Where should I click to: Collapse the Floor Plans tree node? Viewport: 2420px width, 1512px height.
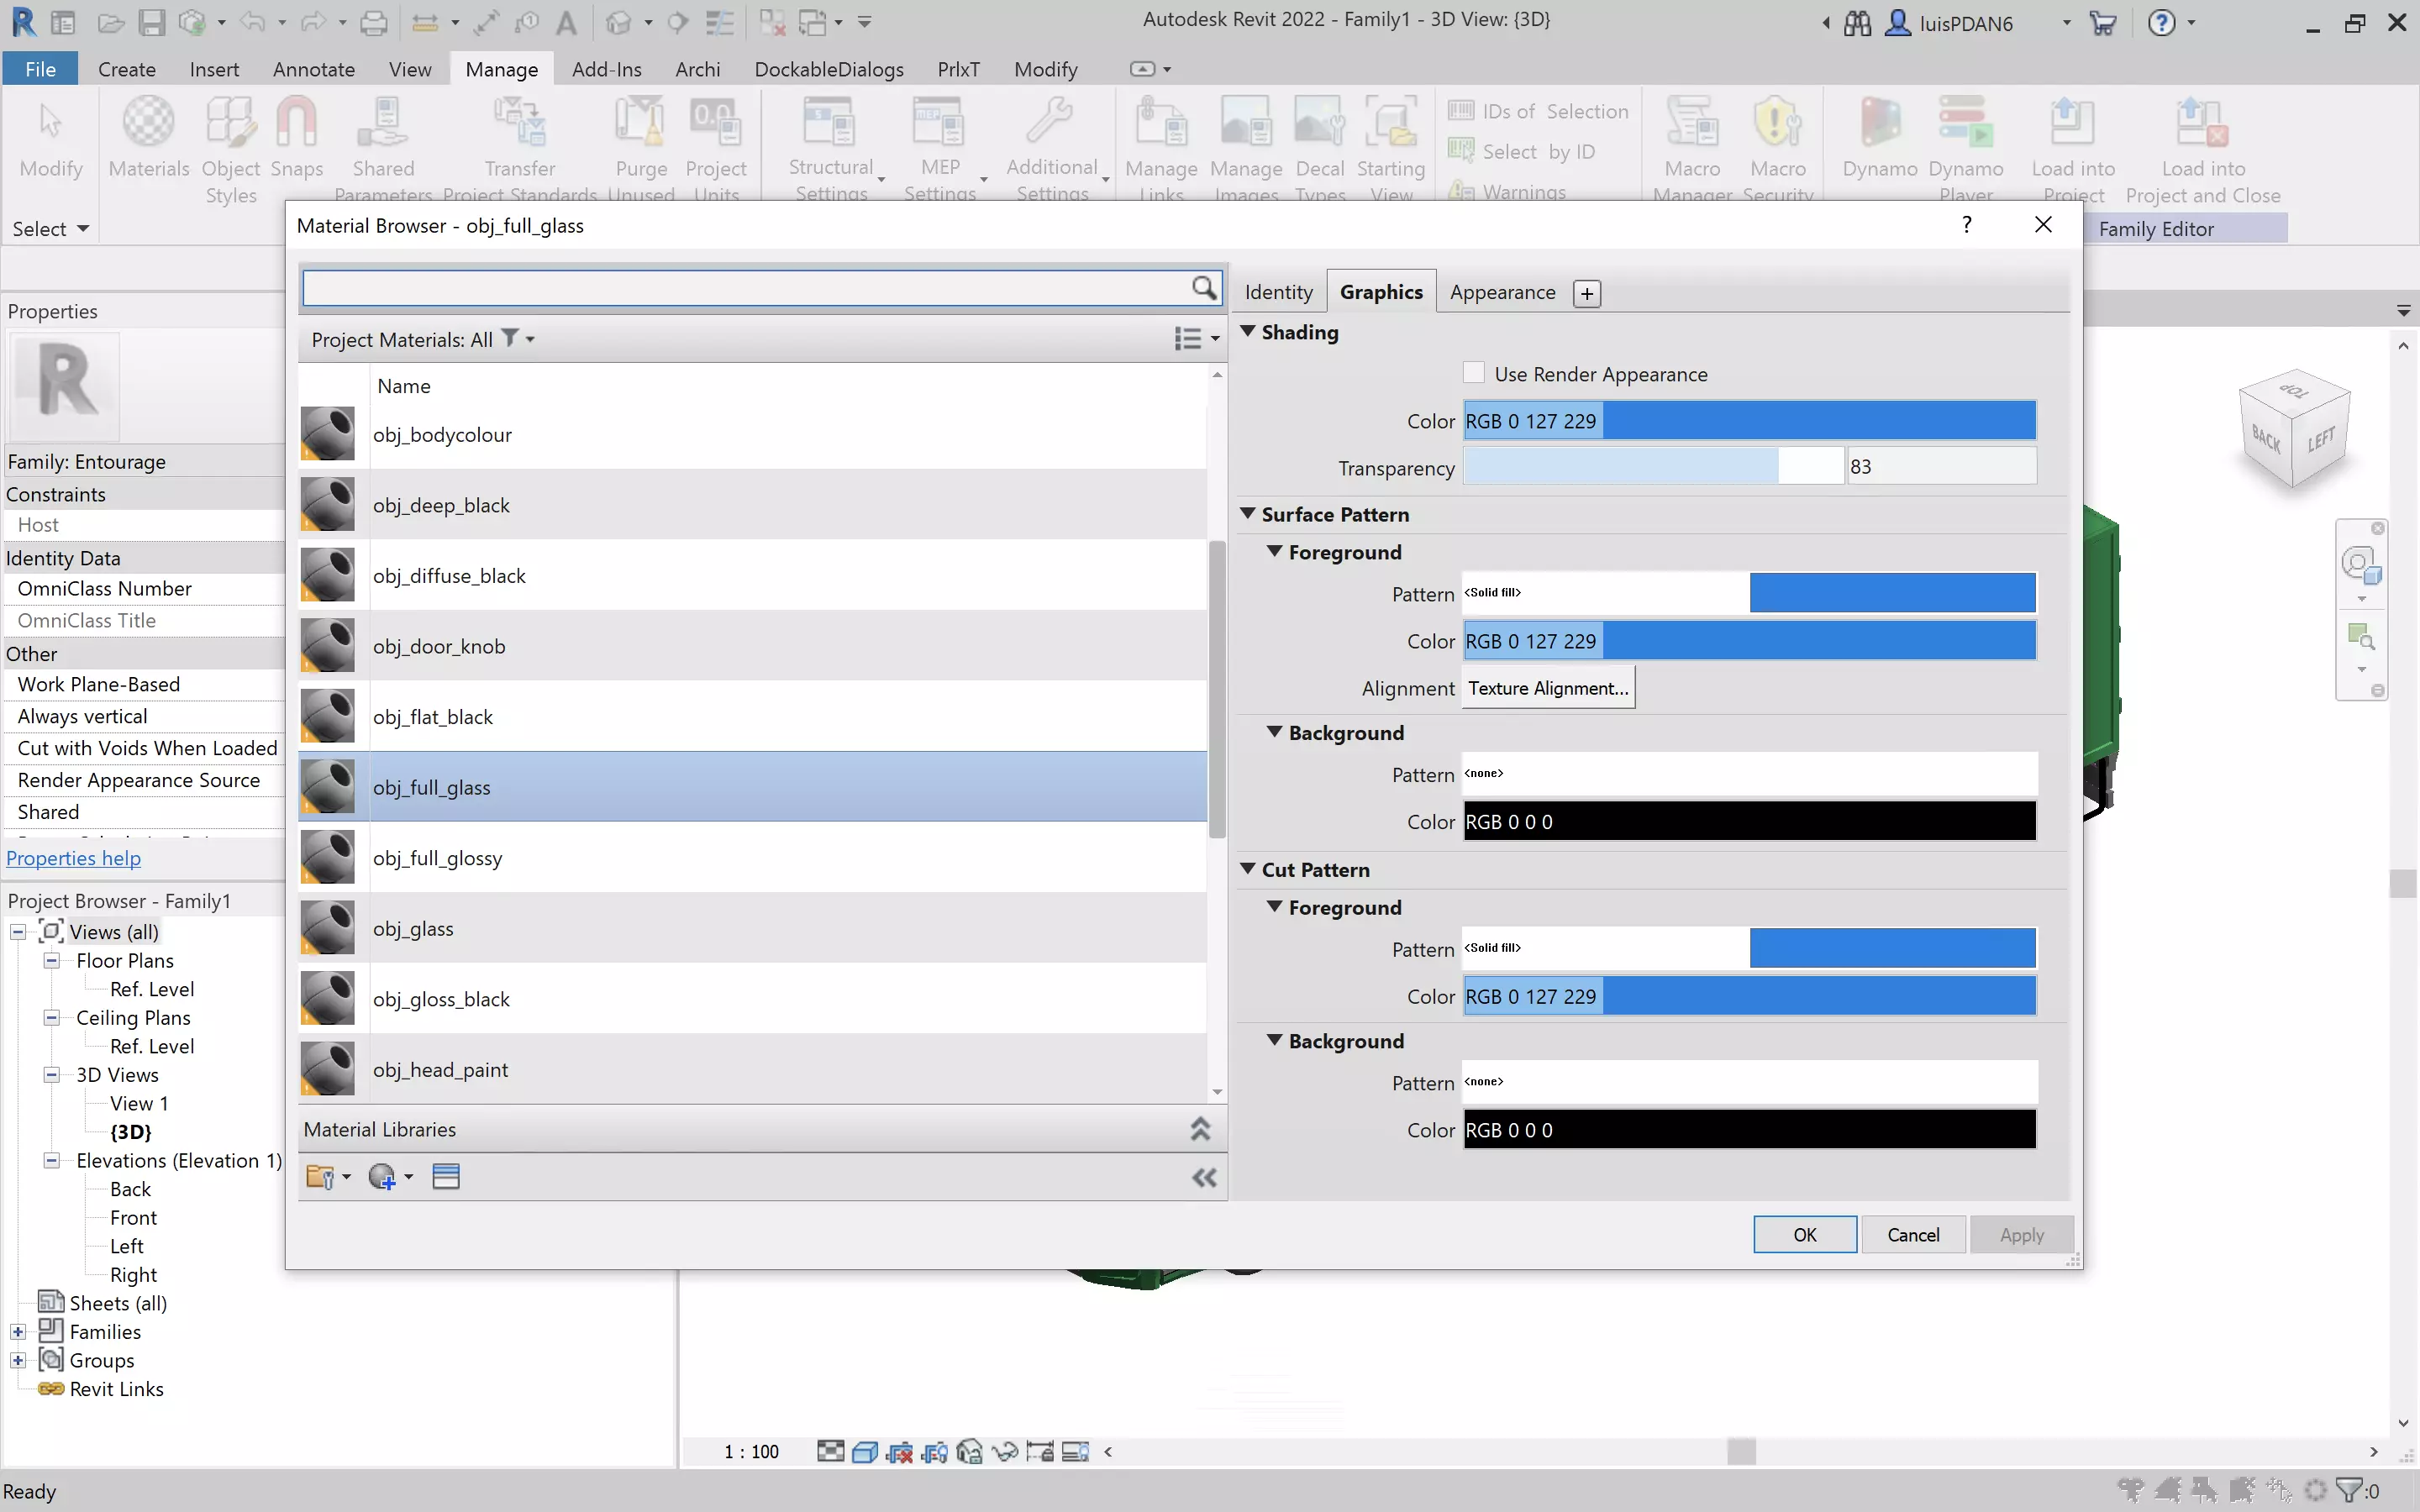[51, 960]
